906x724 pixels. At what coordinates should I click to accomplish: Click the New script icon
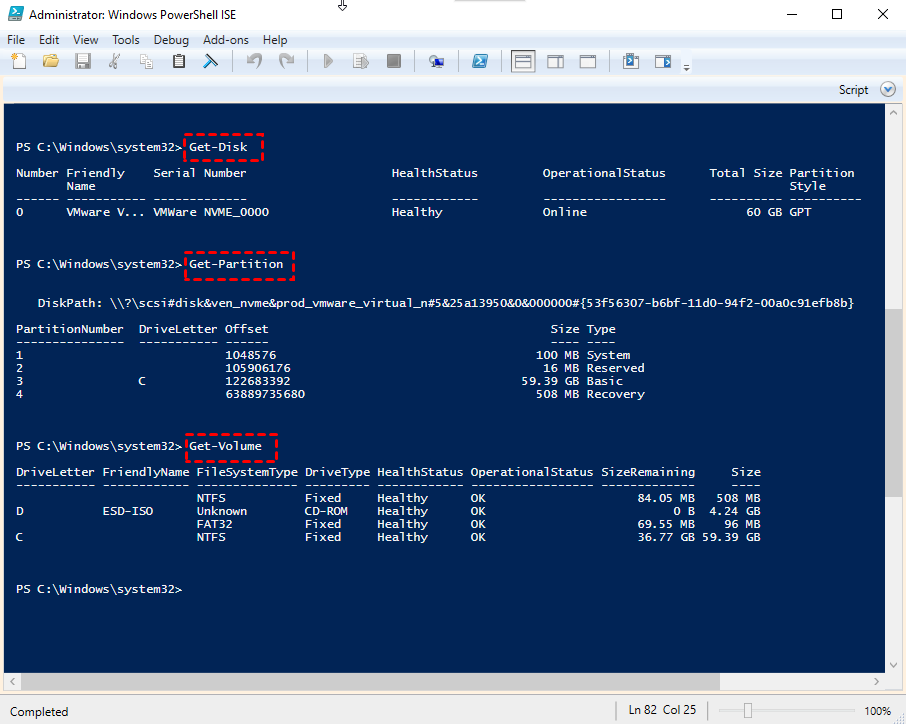(19, 62)
